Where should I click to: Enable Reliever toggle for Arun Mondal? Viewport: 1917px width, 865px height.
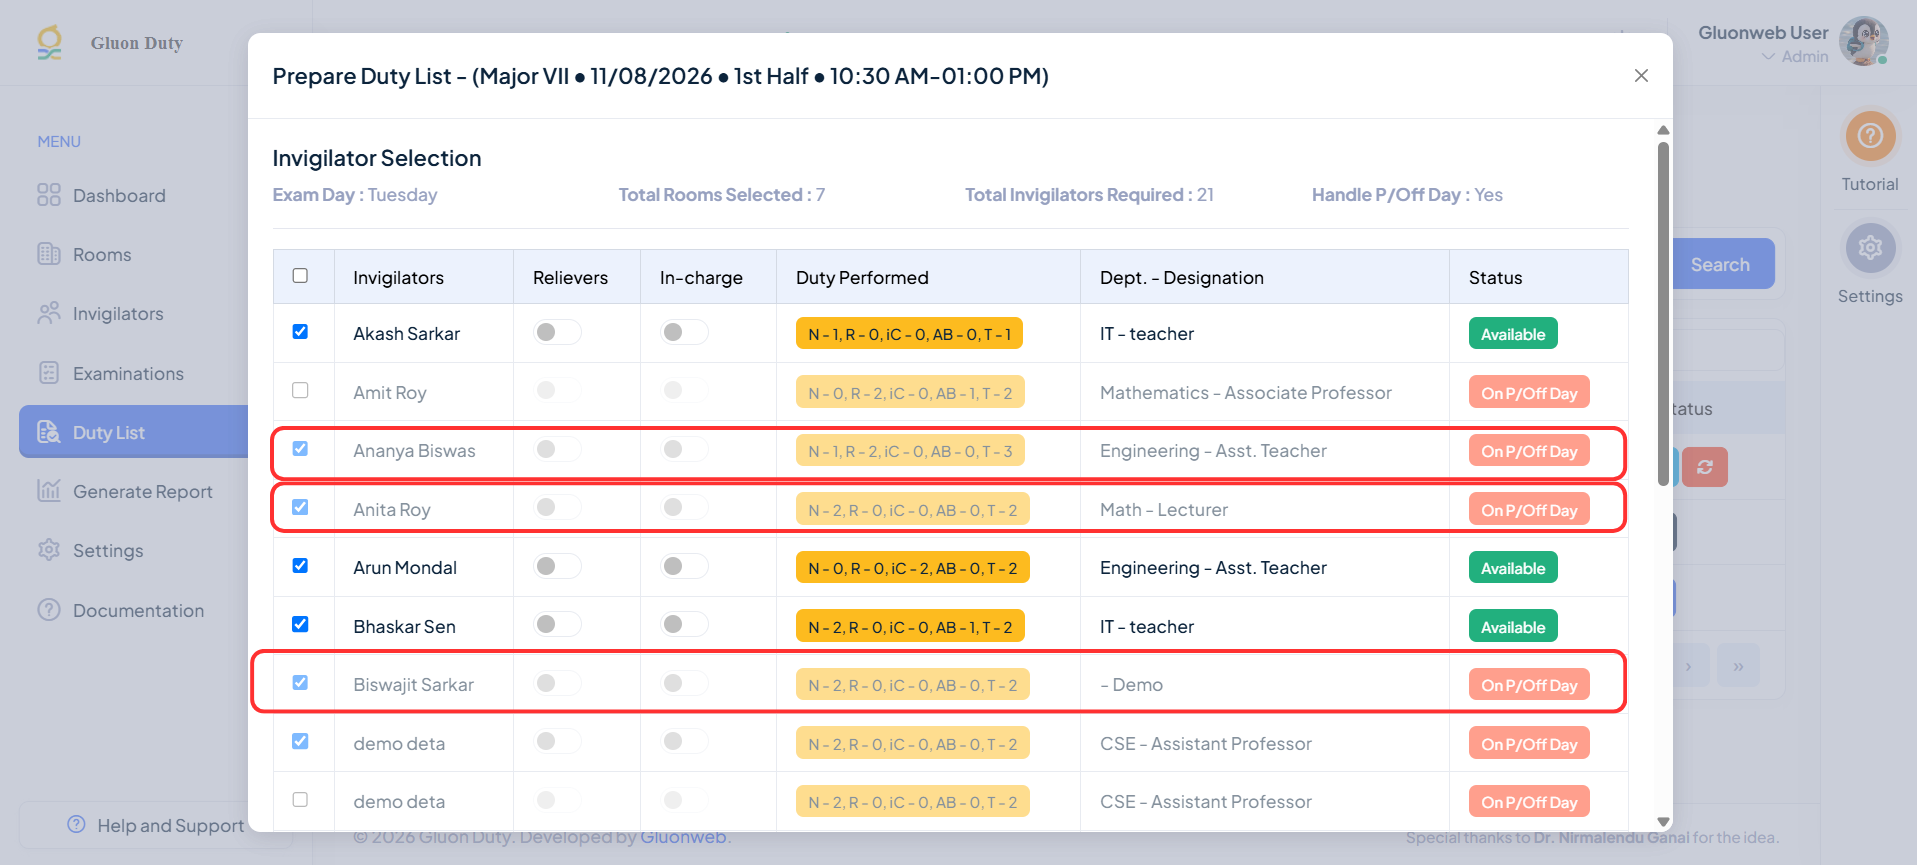click(x=557, y=567)
